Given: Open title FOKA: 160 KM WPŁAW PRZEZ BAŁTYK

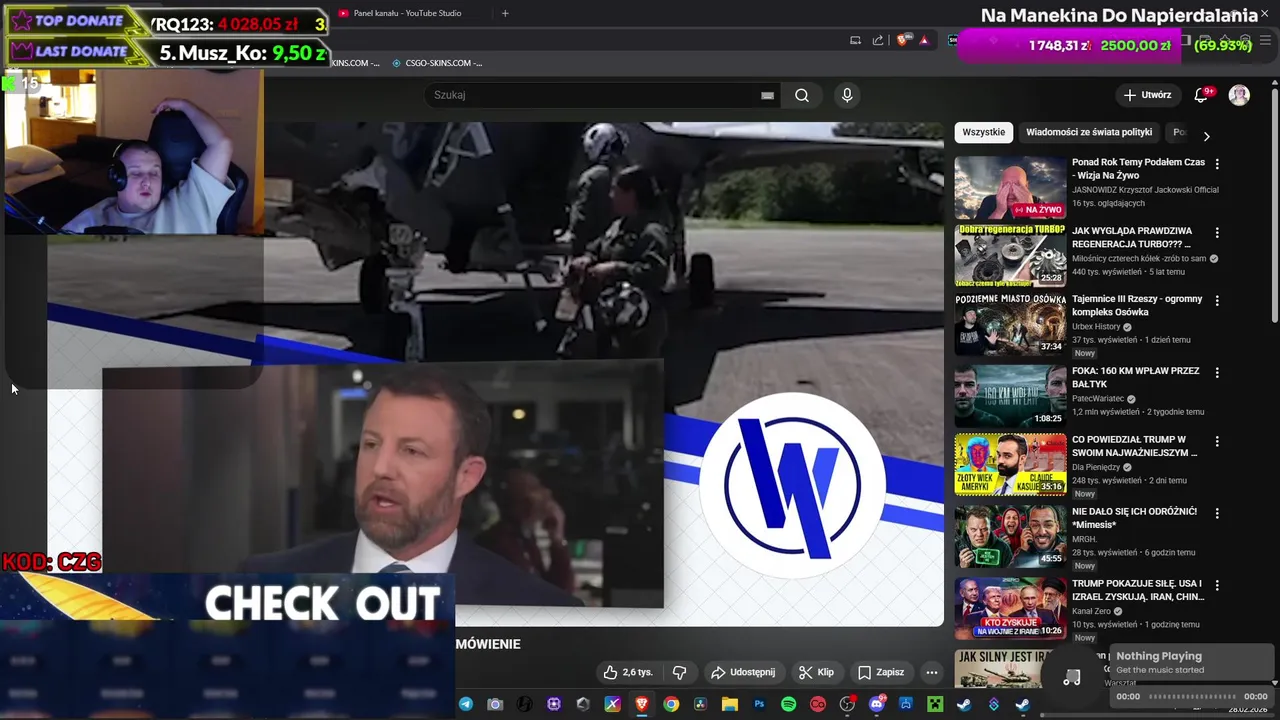Looking at the screenshot, I should coord(1136,377).
